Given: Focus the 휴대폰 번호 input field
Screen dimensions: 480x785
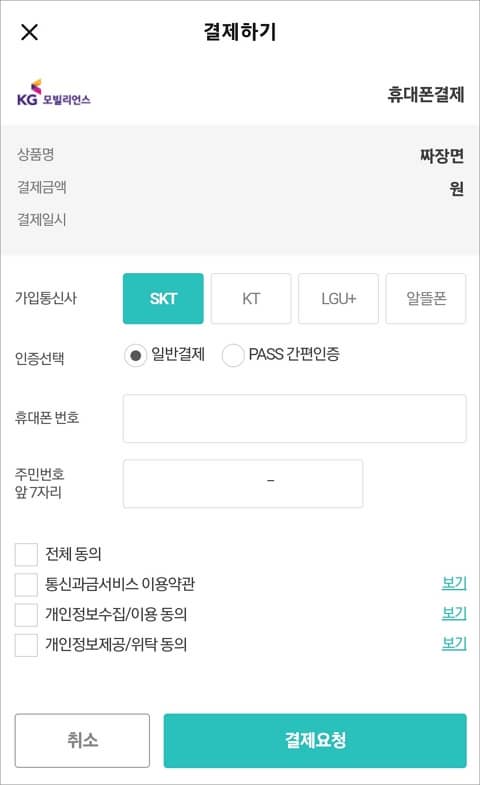Looking at the screenshot, I should (x=295, y=419).
